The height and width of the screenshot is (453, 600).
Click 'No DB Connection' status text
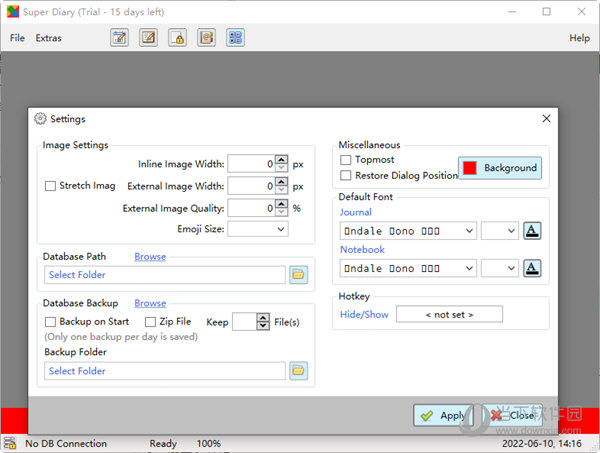coord(66,443)
